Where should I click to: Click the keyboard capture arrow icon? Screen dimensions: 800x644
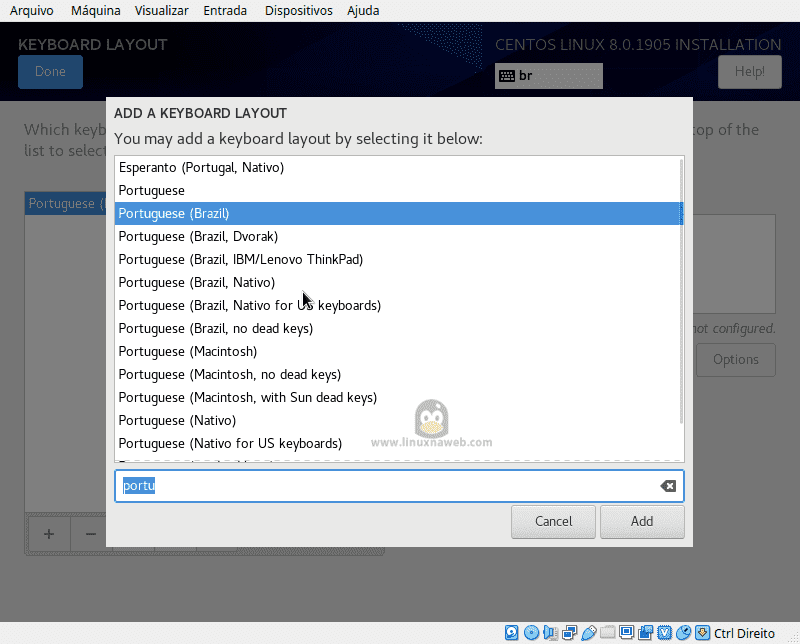tap(703, 633)
